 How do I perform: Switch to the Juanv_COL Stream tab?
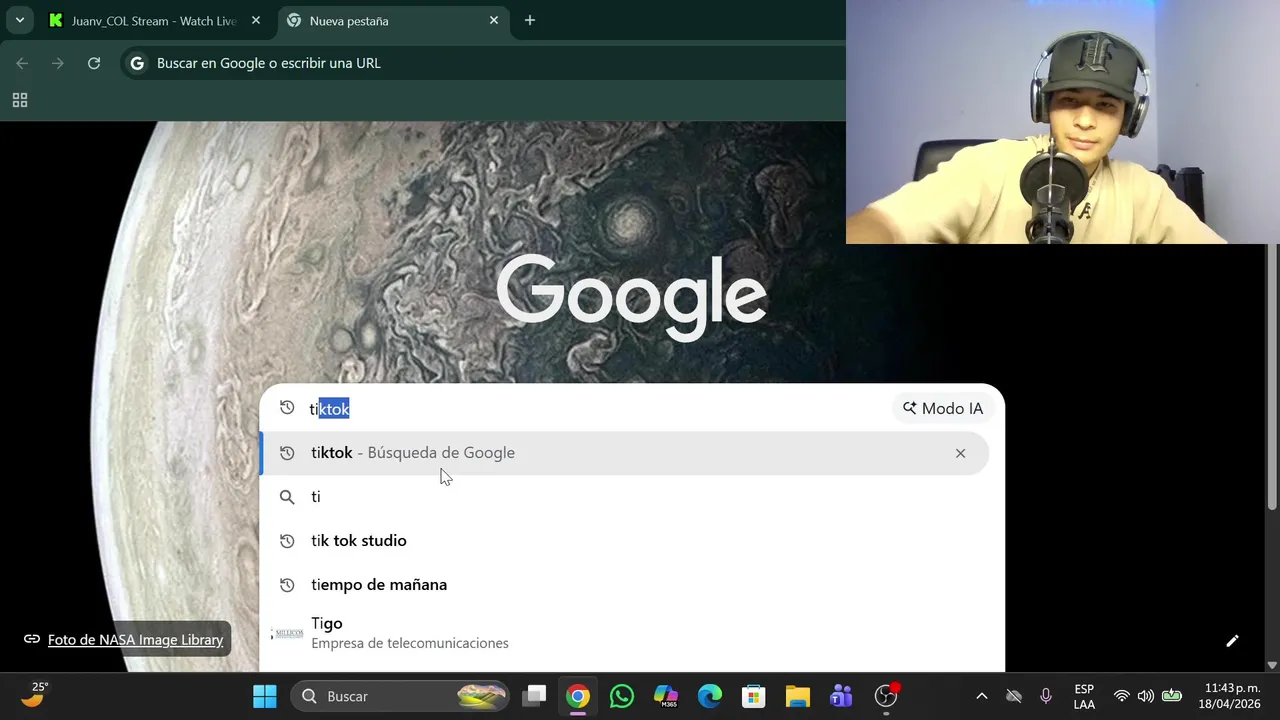(155, 20)
